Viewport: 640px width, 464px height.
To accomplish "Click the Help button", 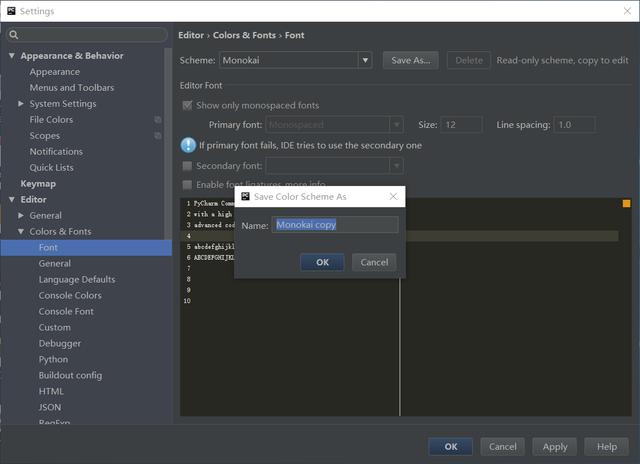I will [x=607, y=447].
